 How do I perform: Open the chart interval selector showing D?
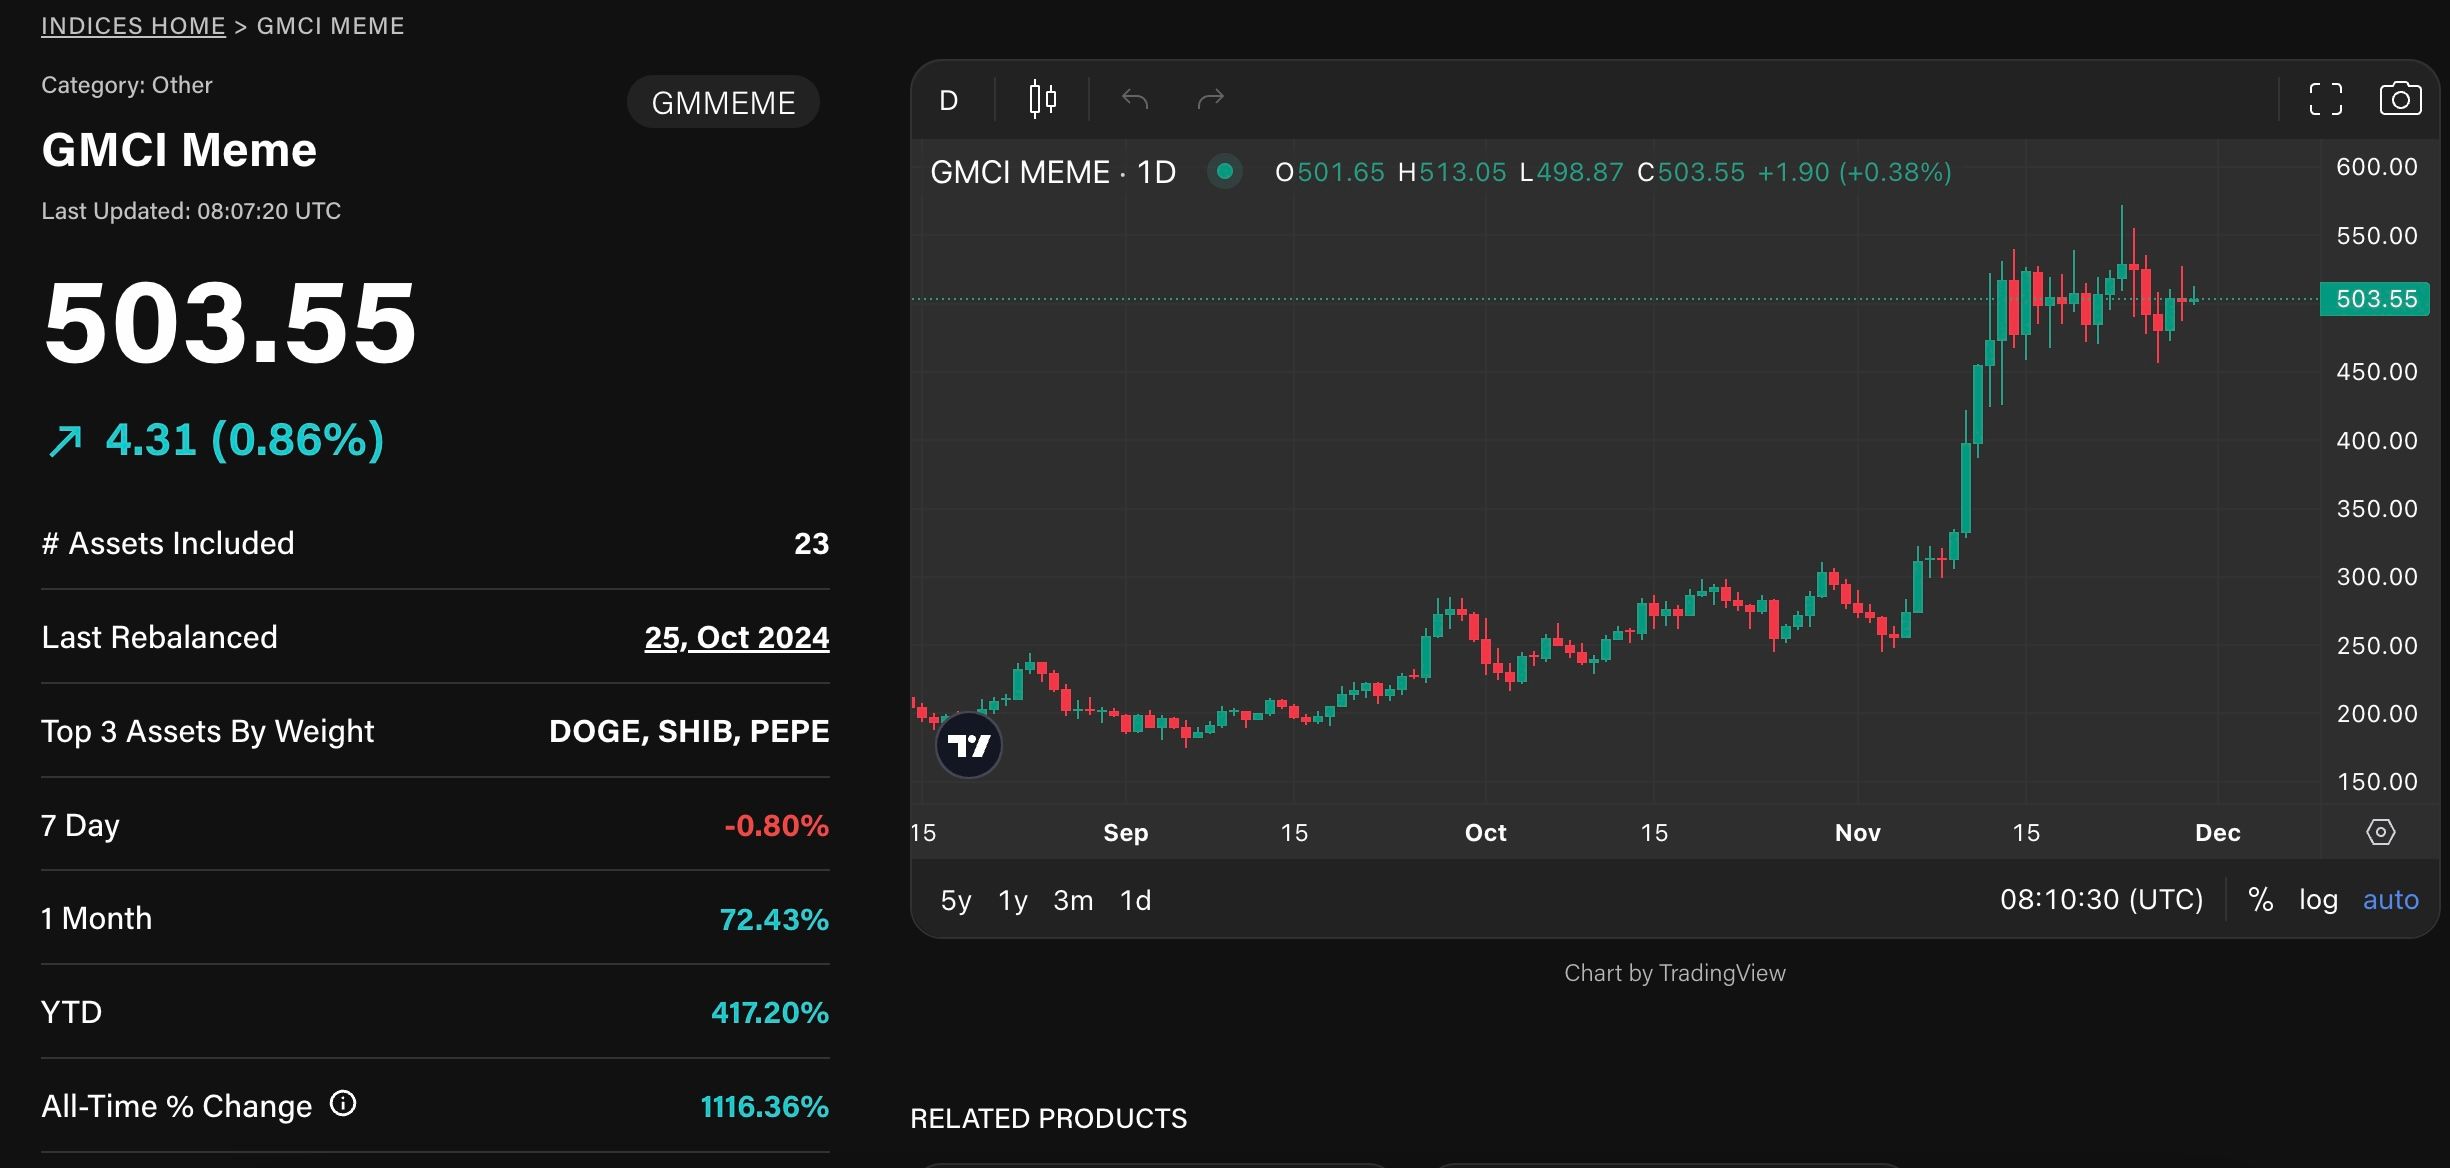click(x=947, y=98)
